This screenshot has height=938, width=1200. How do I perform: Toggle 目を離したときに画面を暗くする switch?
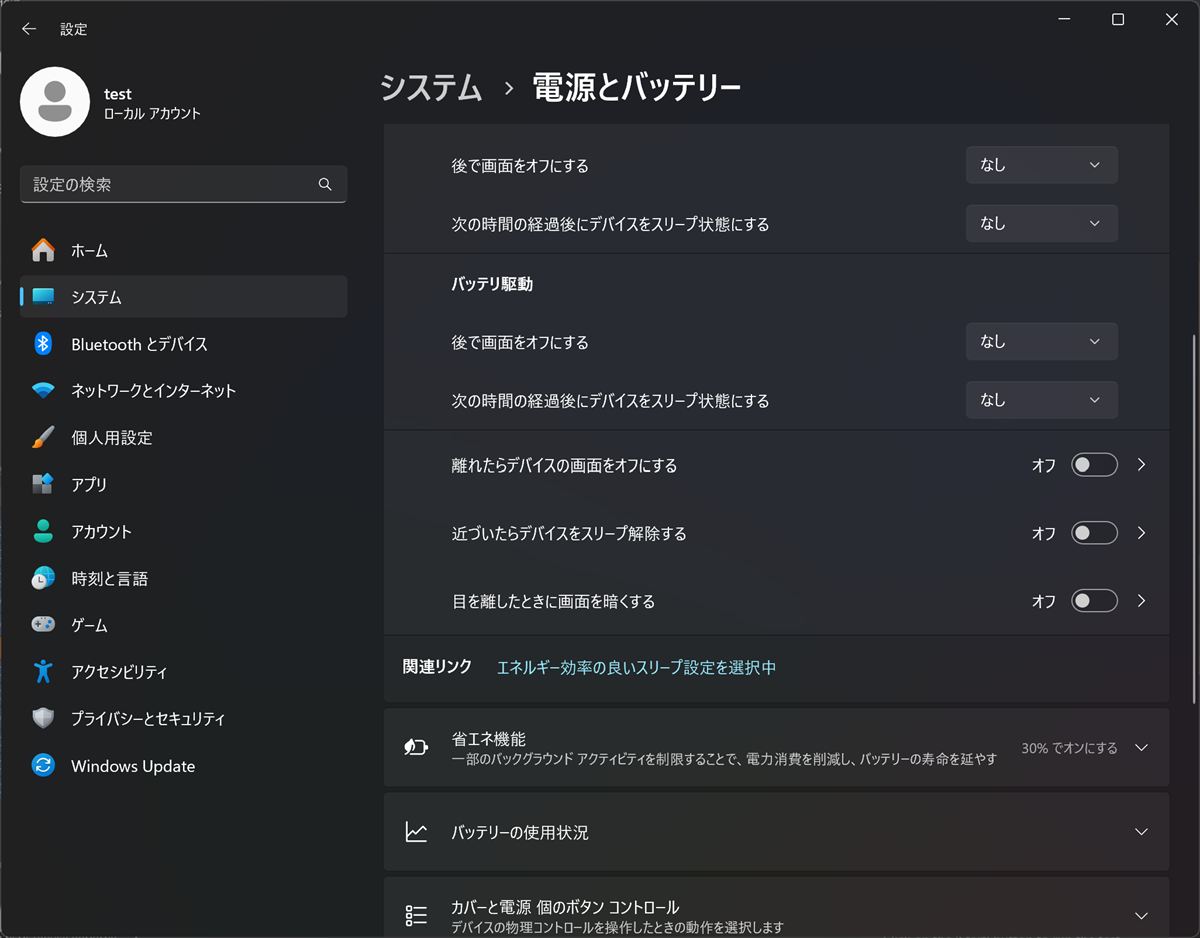click(1094, 601)
